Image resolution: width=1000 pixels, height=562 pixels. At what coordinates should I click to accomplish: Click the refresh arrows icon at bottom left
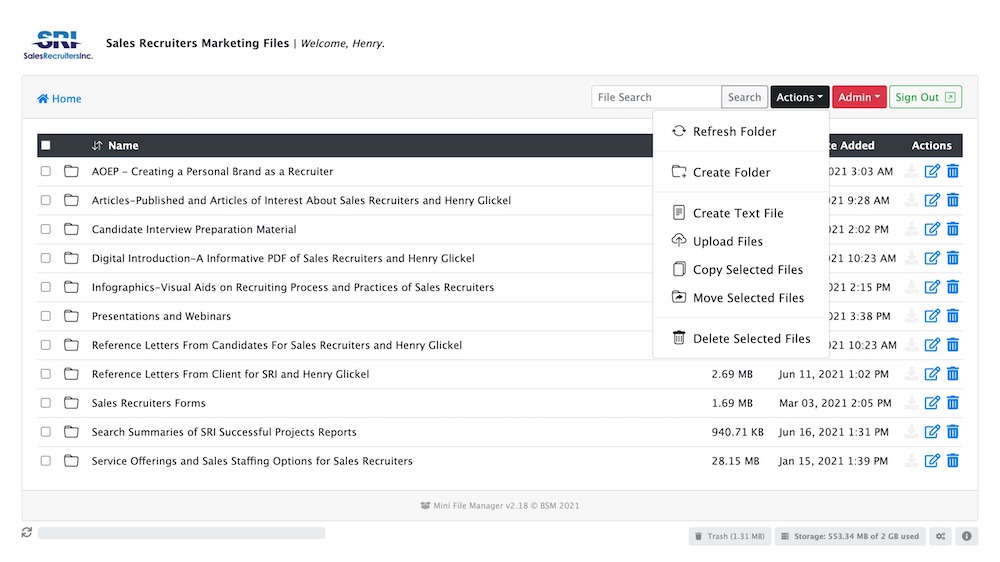point(26,532)
